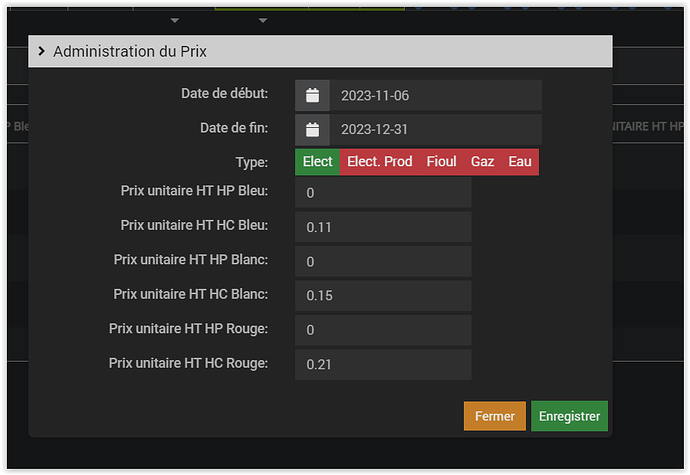Edit the Prix unitaire HT HC Rouge value
This screenshot has height=475, width=690.
(x=383, y=364)
